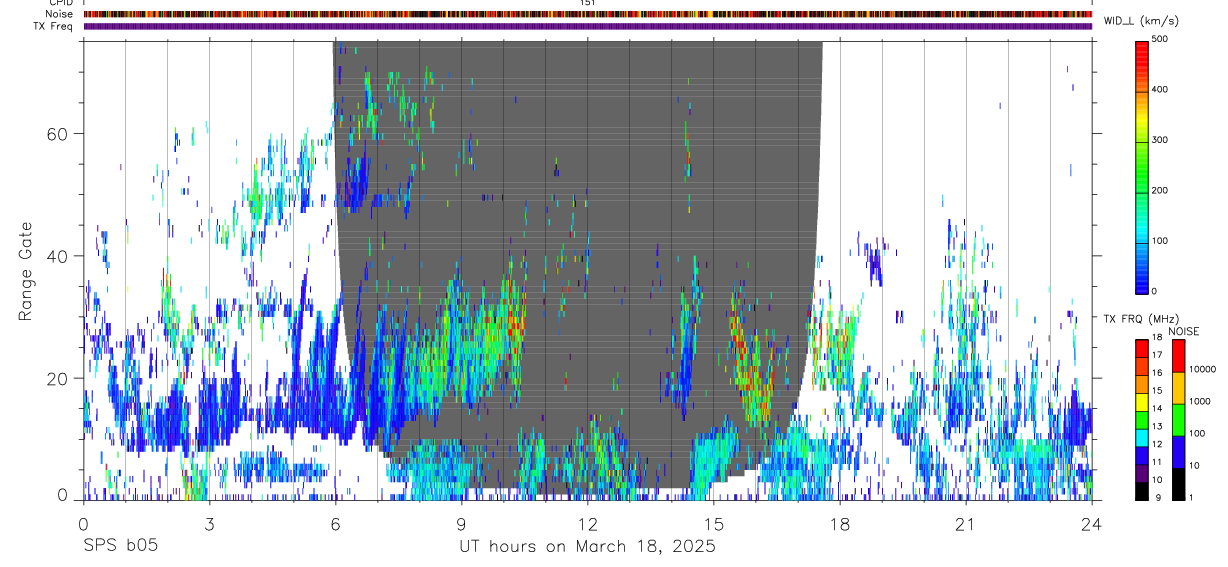Image resolution: width=1228 pixels, height=567 pixels.
Task: Click the 10000 noise scale label
Action: point(1201,369)
